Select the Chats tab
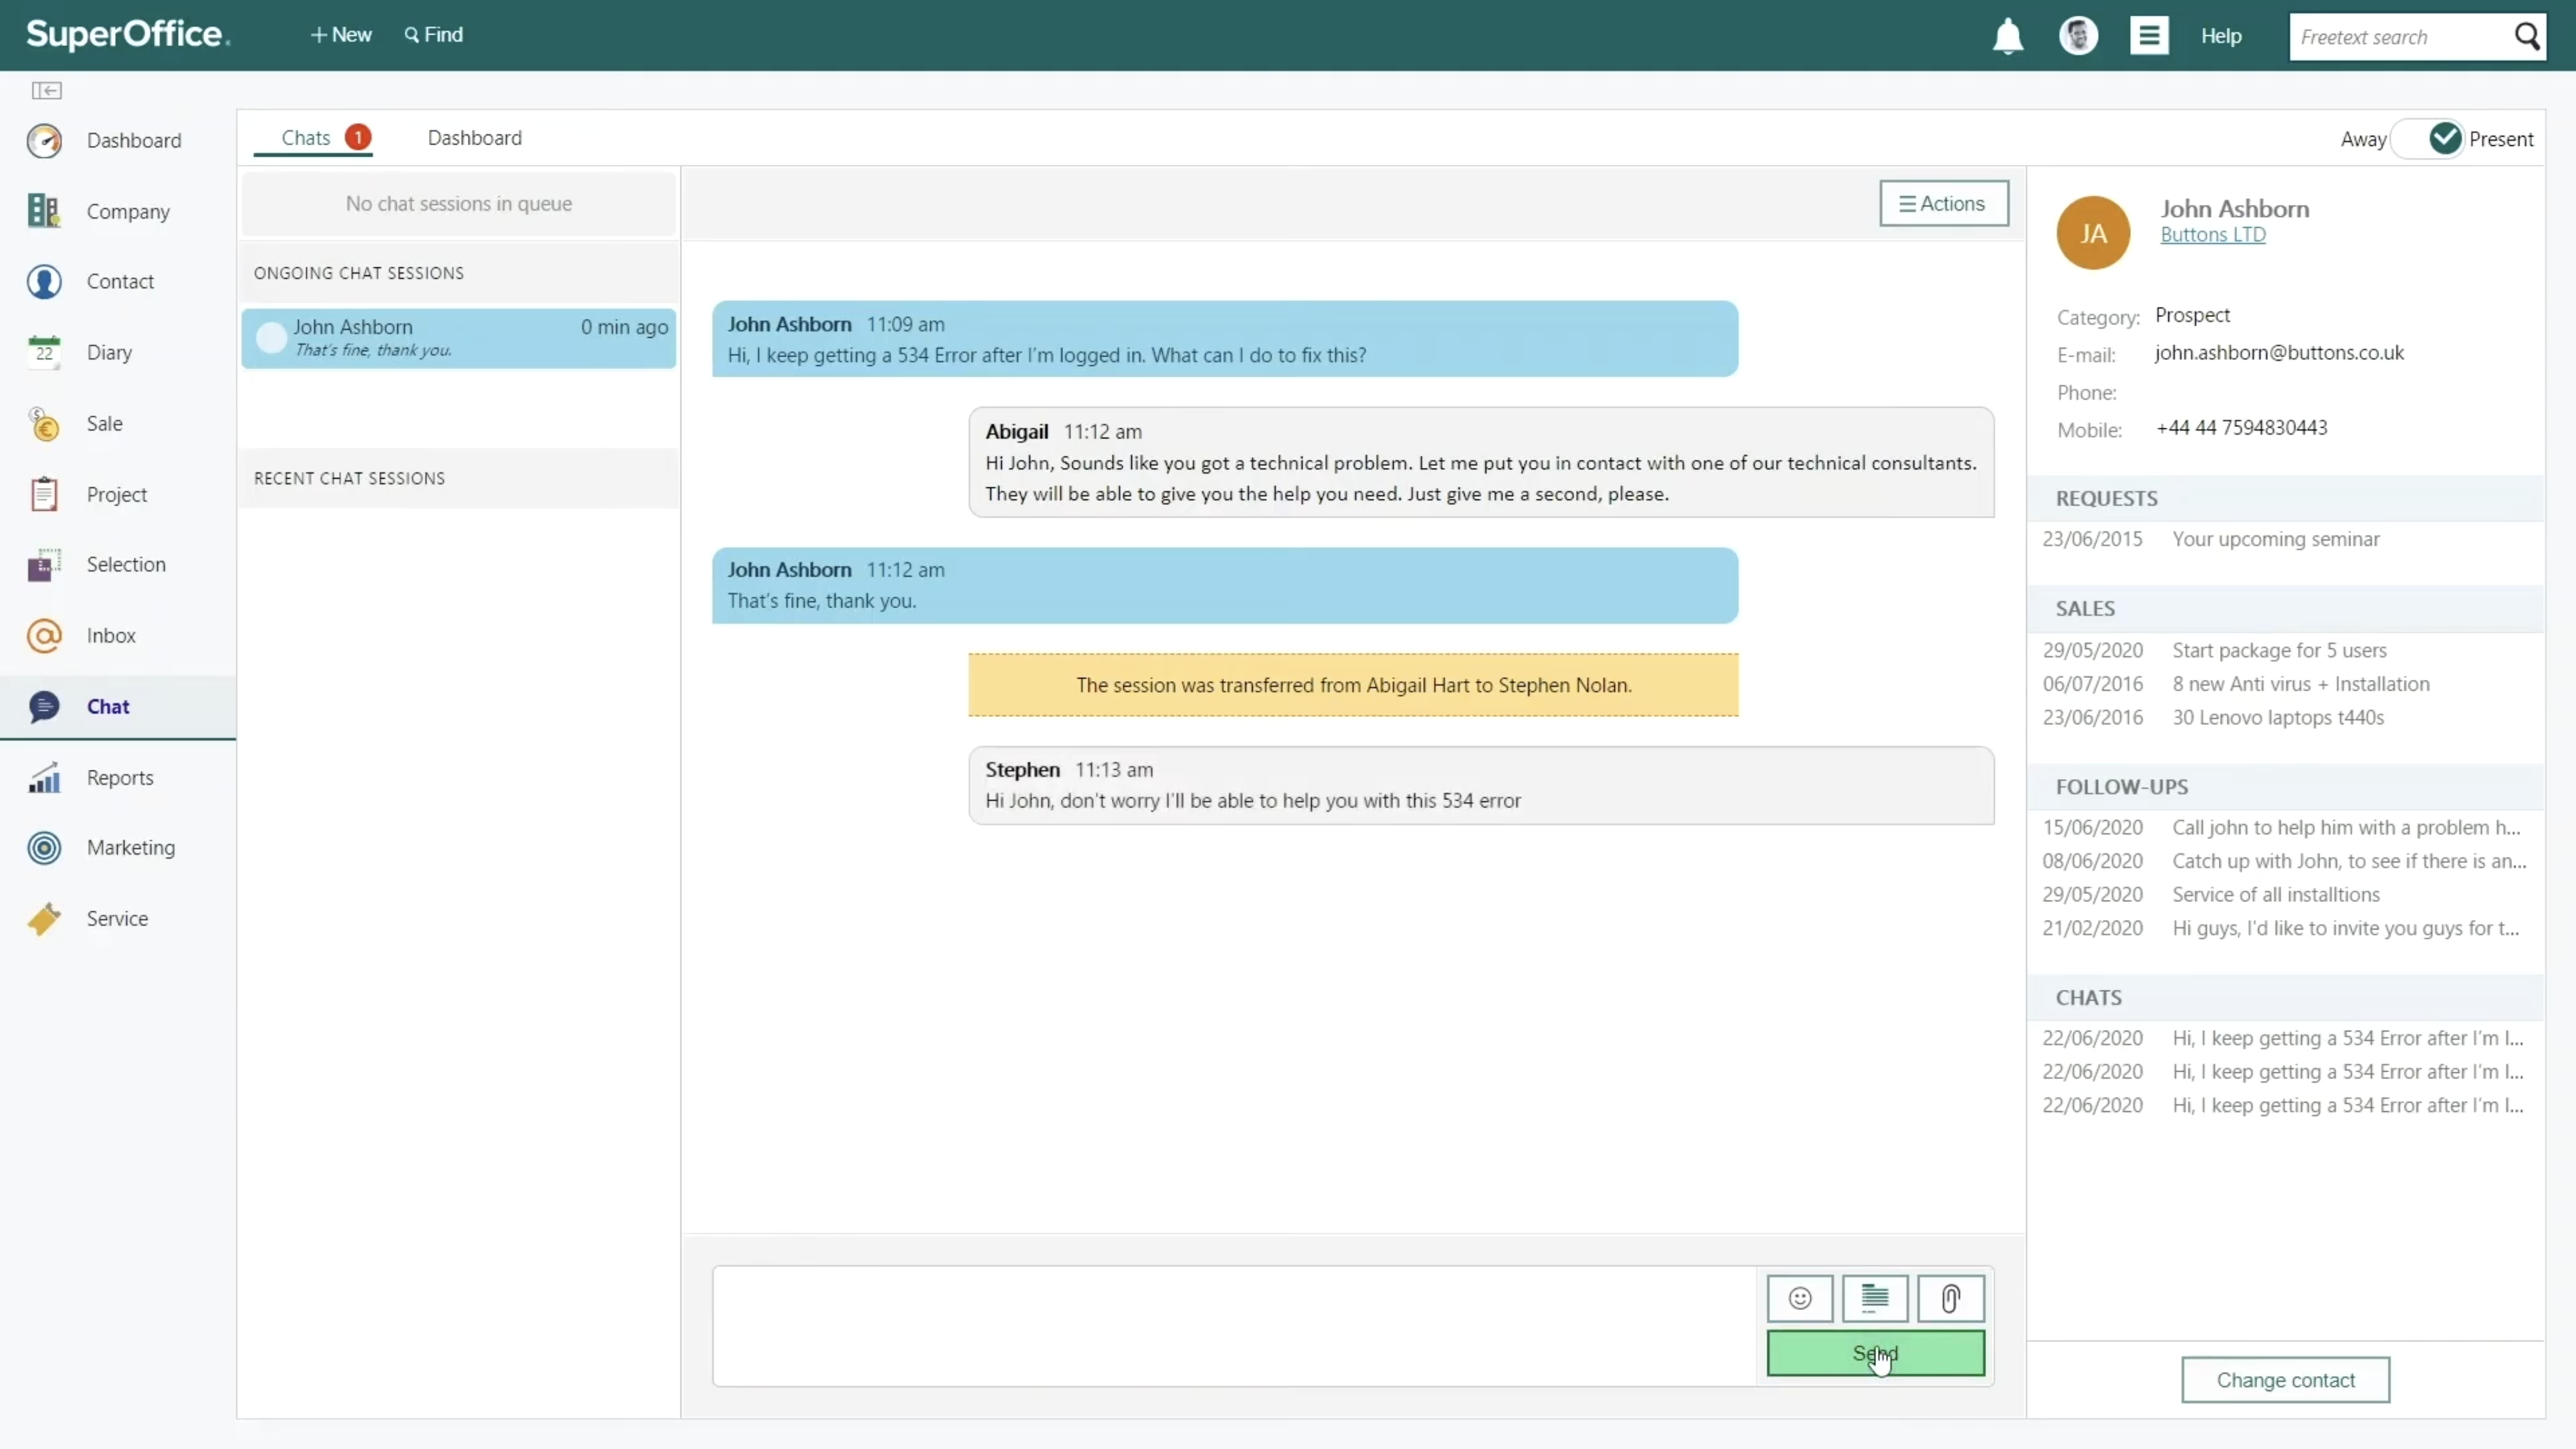 click(306, 138)
